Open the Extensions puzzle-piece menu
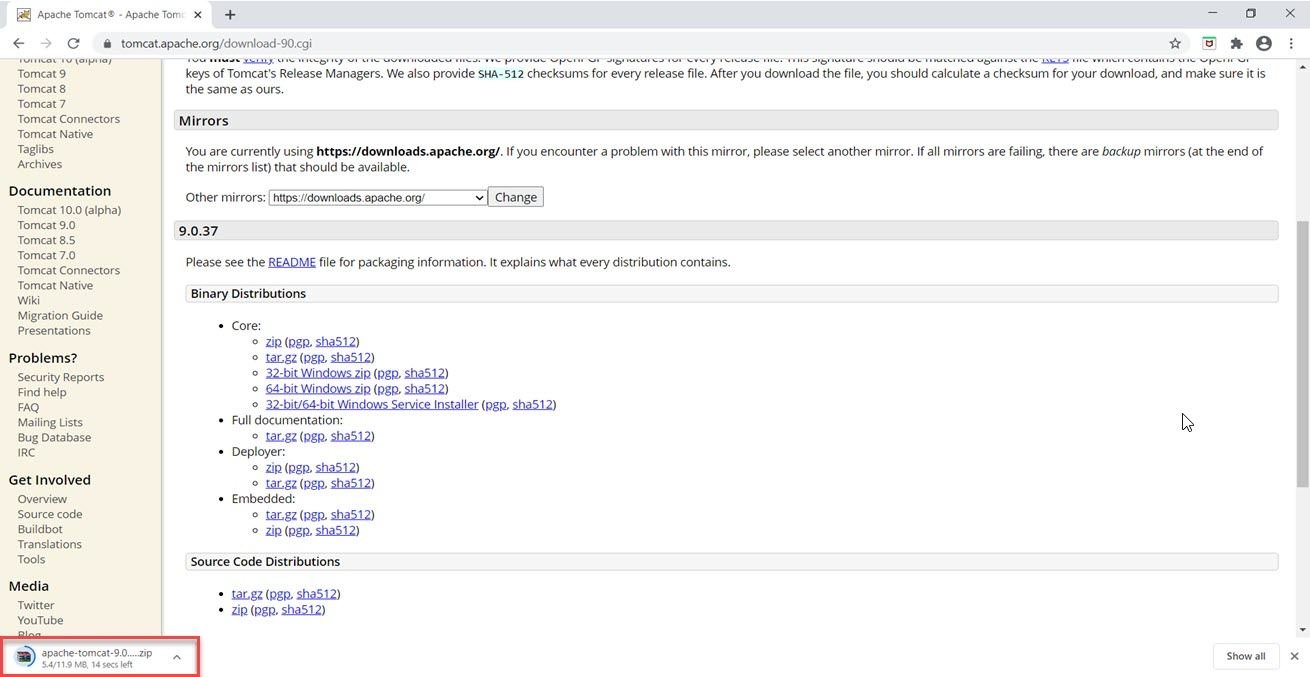Screen dimensions: 1310x677 (x=1236, y=43)
